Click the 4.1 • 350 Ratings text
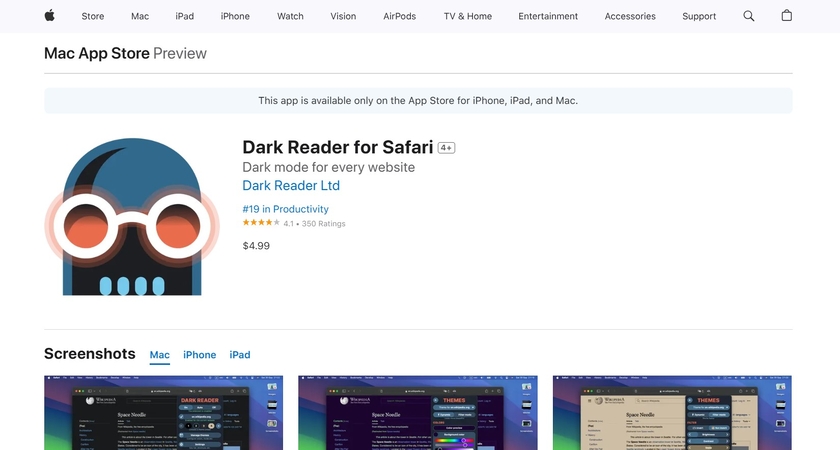 click(x=314, y=223)
